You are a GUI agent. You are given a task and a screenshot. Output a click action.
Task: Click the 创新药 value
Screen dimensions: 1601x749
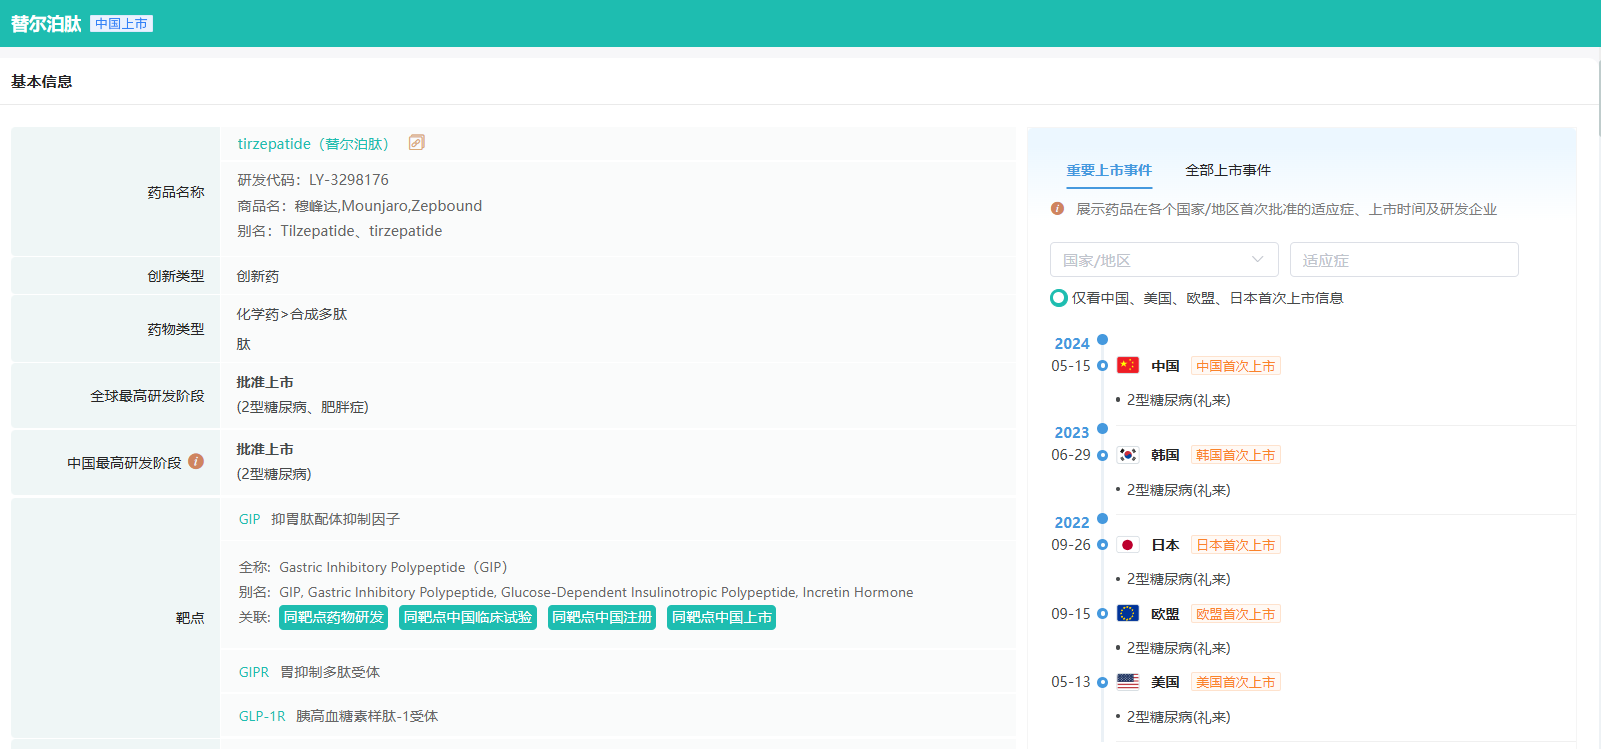pyautogui.click(x=258, y=276)
